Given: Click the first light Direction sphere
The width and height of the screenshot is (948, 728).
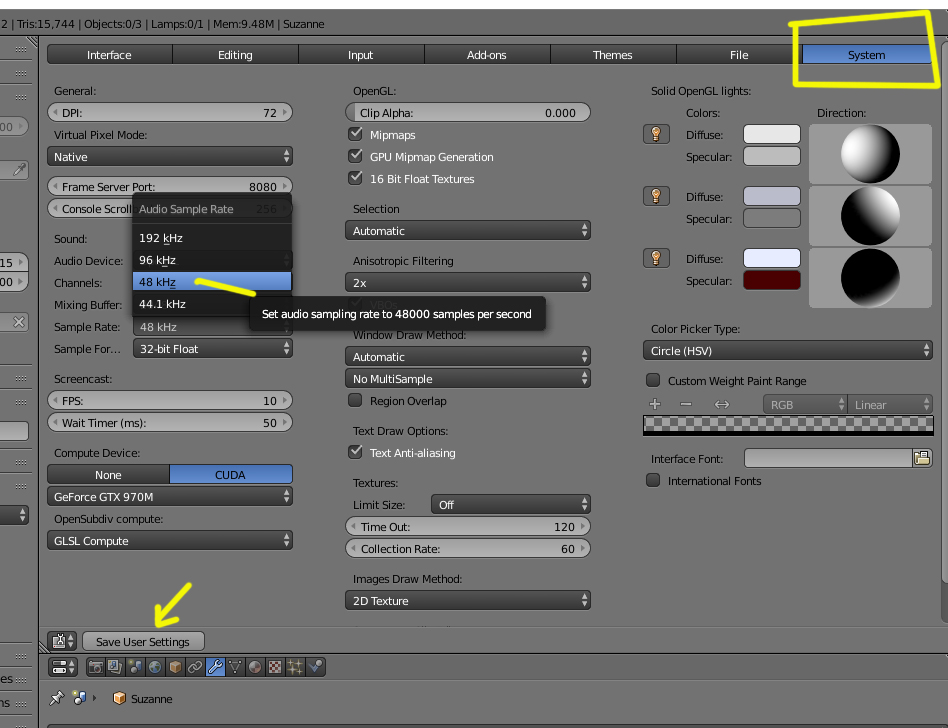Looking at the screenshot, I should (x=870, y=154).
